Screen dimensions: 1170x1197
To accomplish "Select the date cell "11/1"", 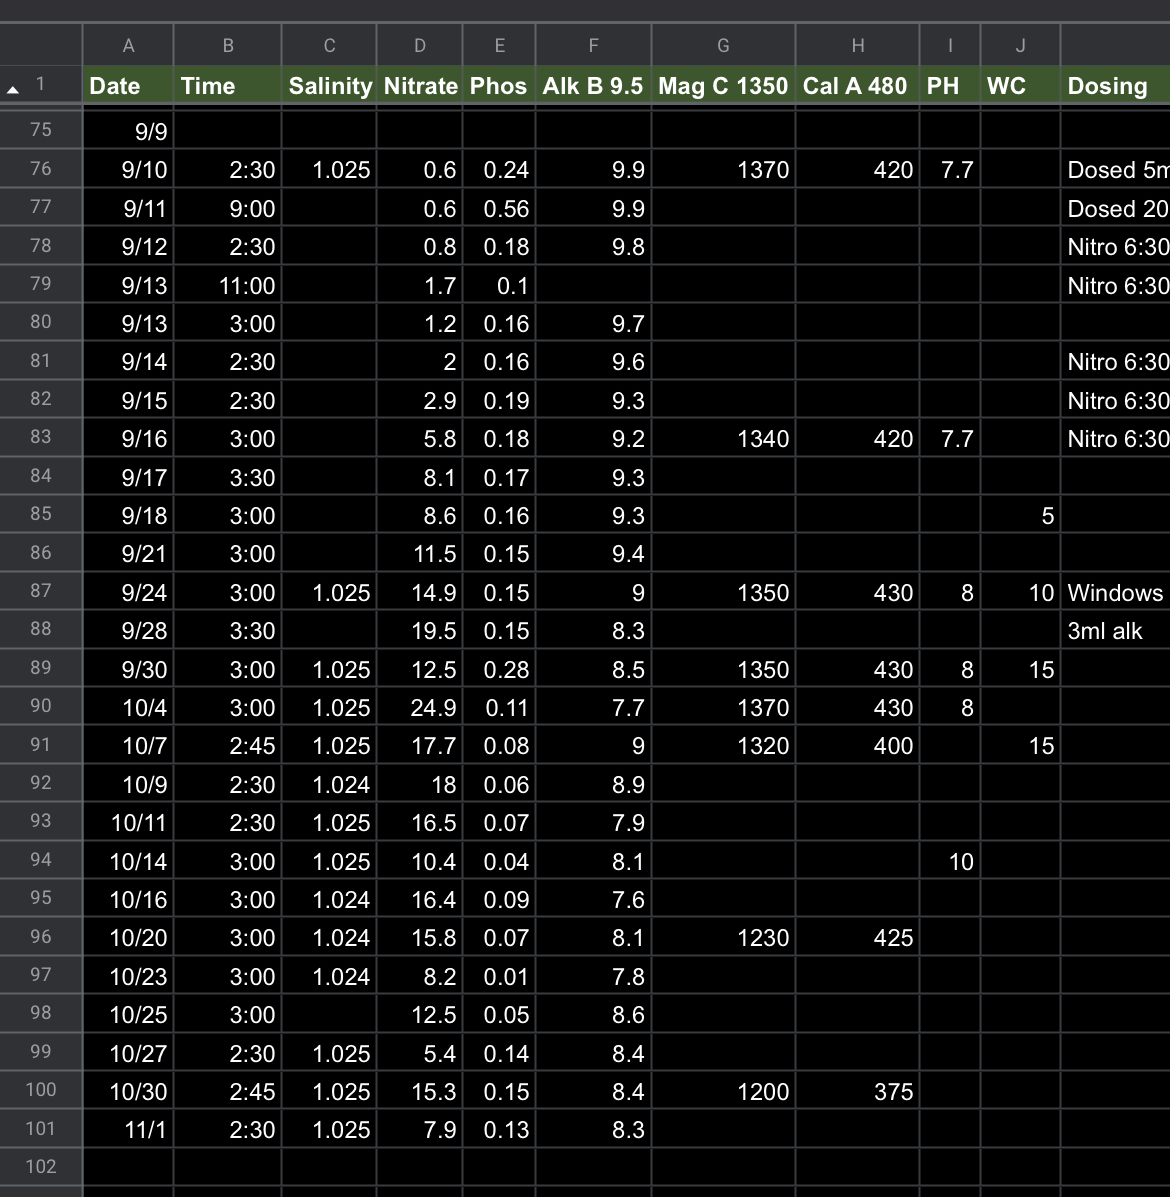I will coord(128,1130).
